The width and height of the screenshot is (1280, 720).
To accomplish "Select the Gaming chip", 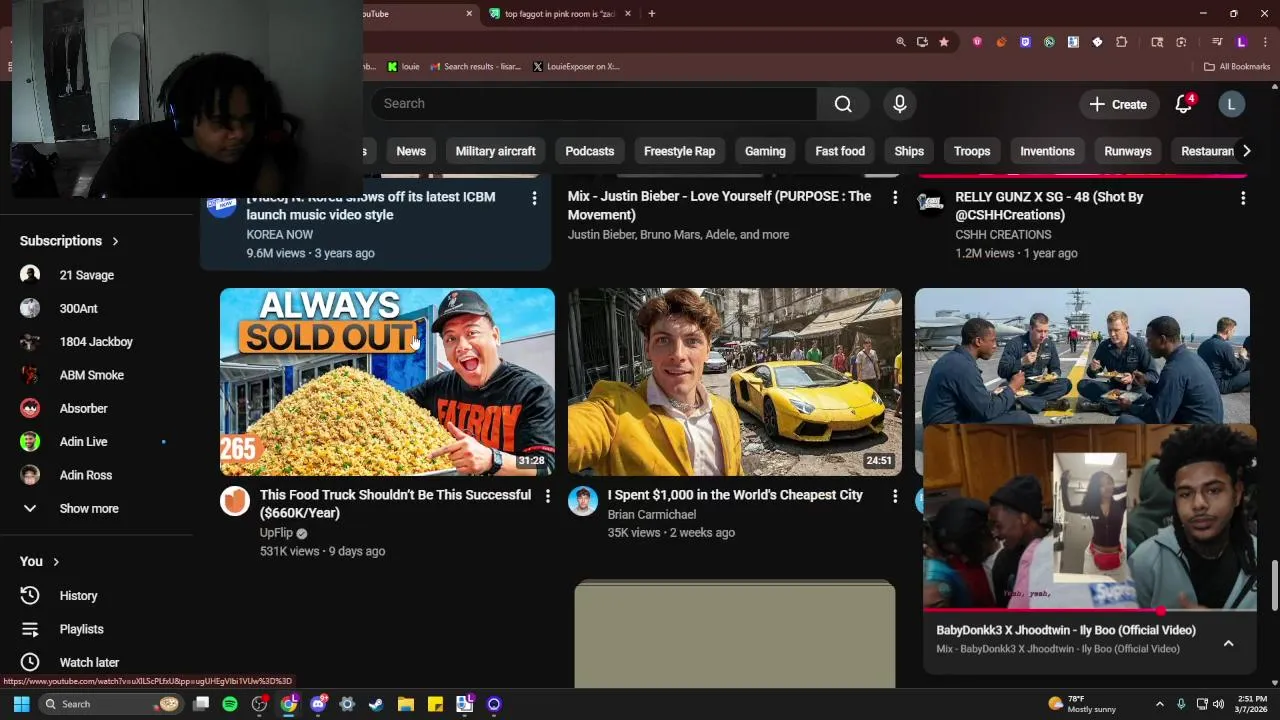I will coord(765,151).
